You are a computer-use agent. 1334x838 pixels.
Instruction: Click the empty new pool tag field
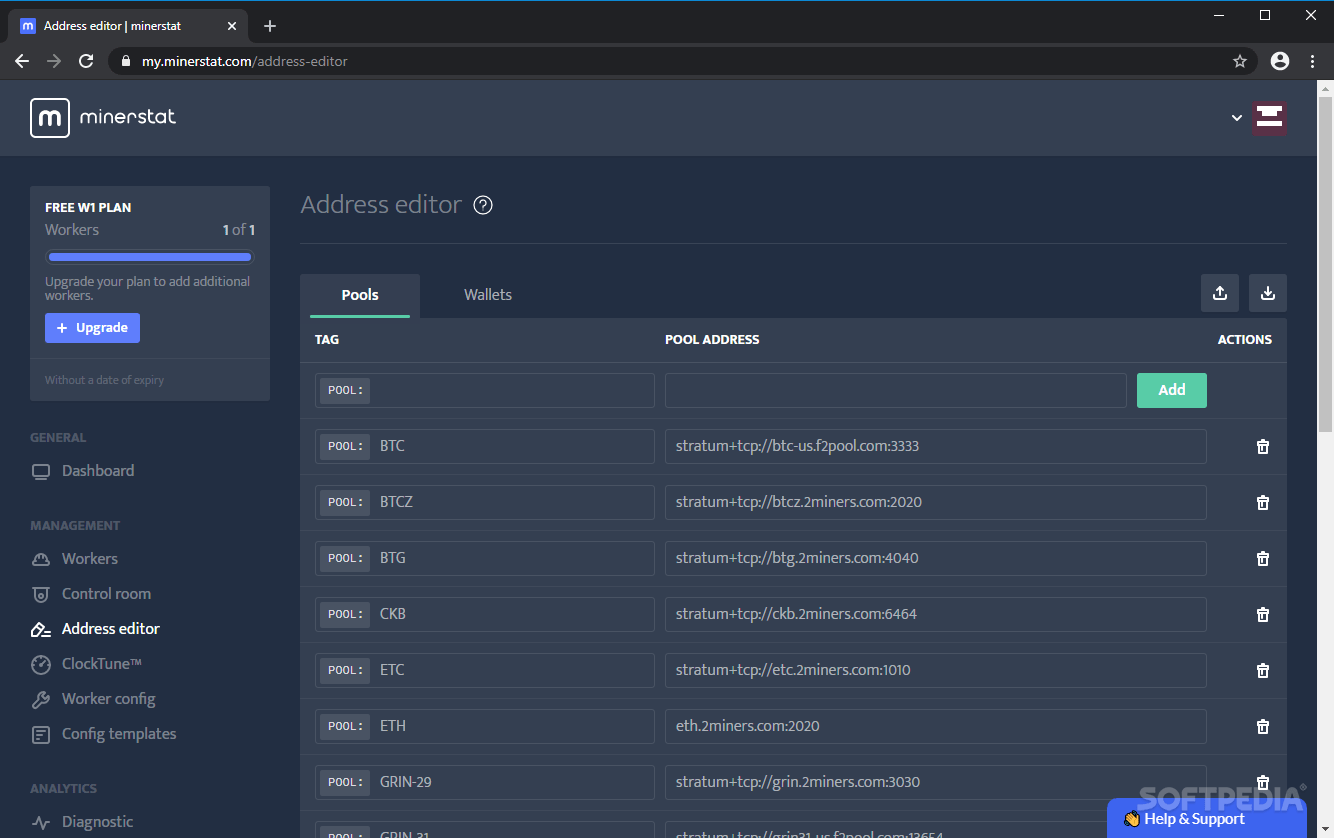tap(485, 390)
